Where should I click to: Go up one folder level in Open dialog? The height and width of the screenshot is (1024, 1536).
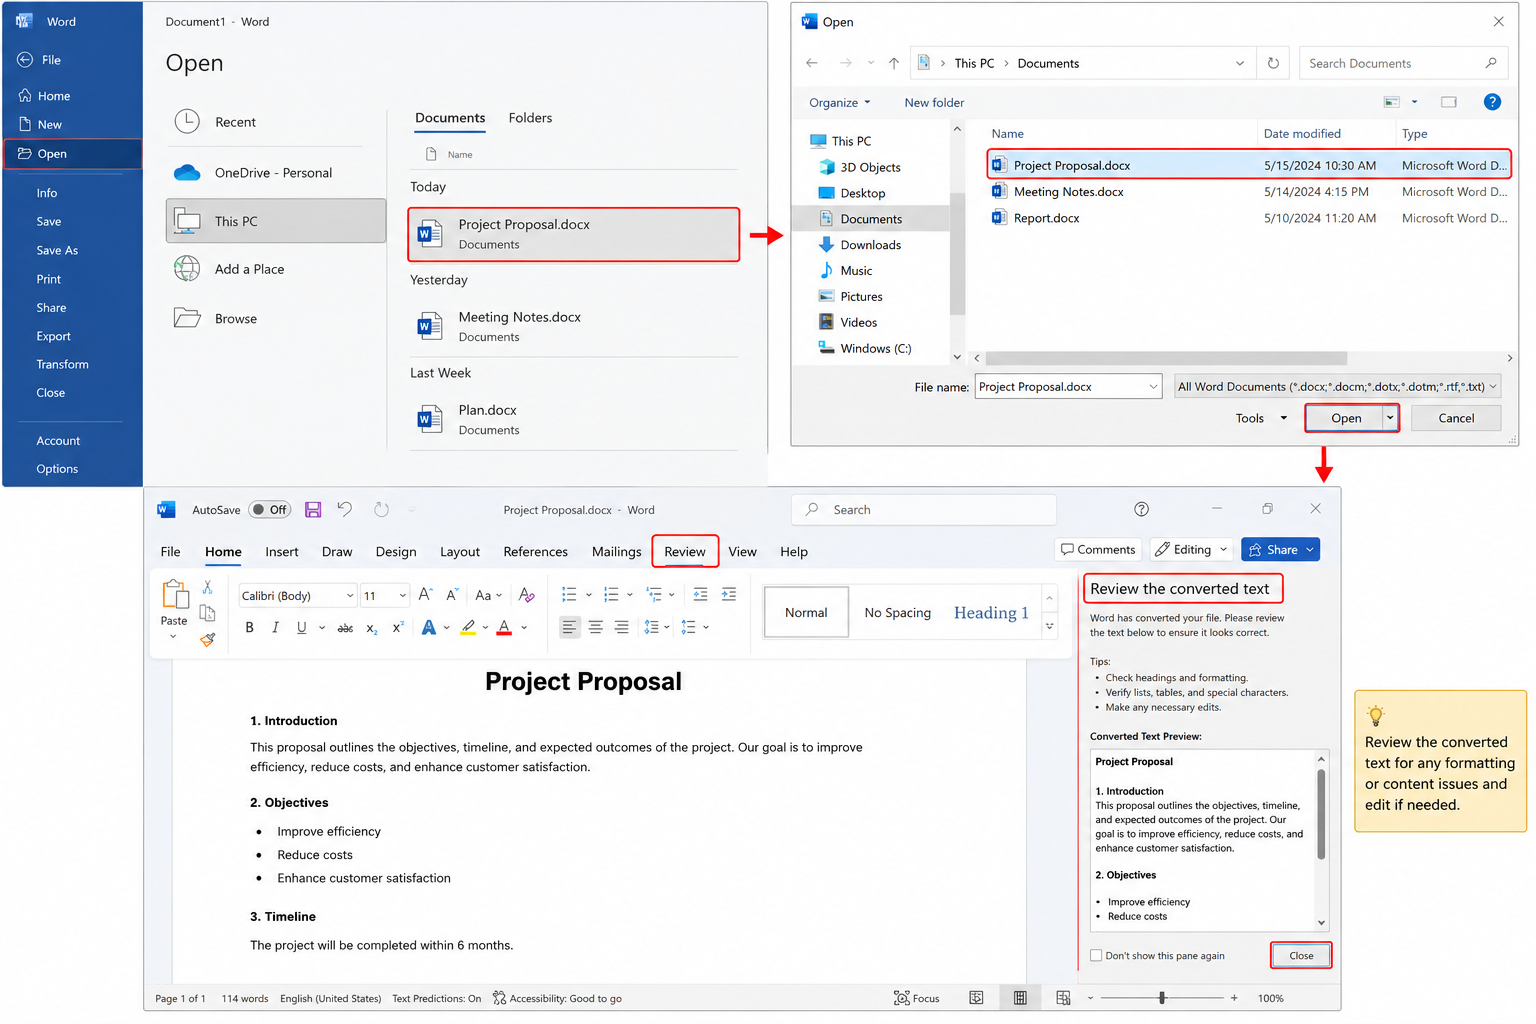point(894,63)
